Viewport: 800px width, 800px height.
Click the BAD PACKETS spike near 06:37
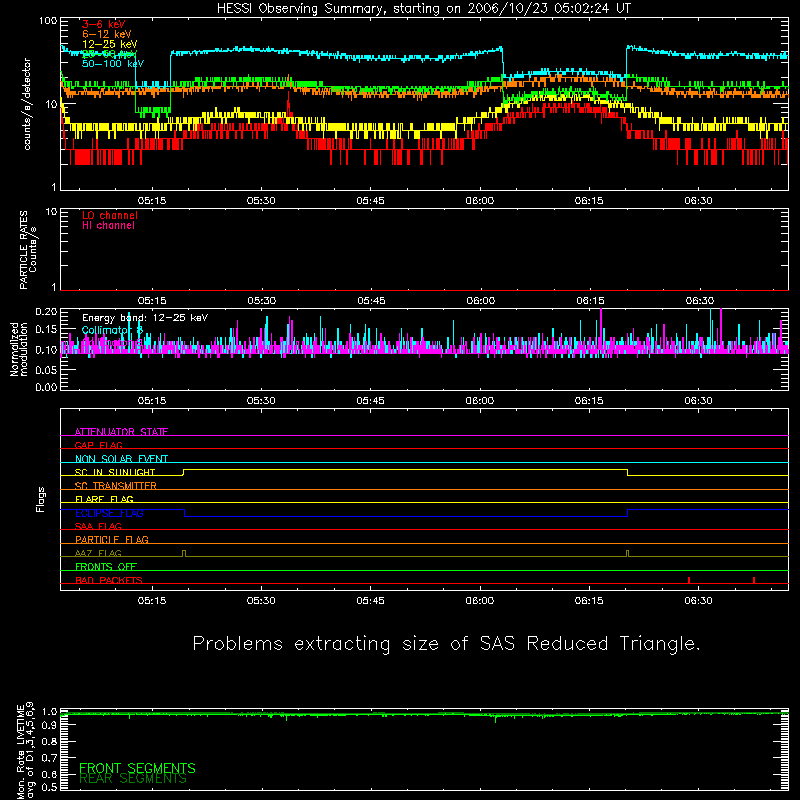click(x=754, y=580)
